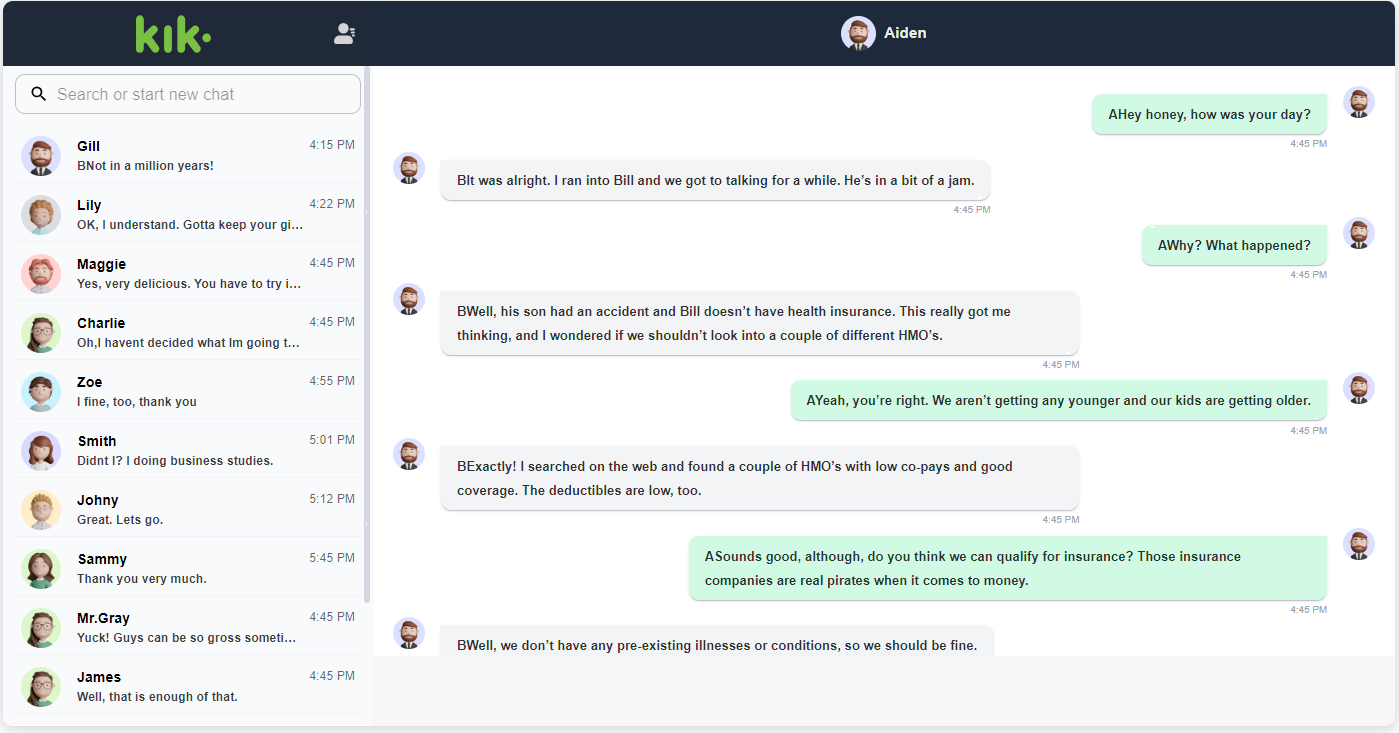This screenshot has height=733, width=1399.
Task: Click the avatar next to the green HMO reply
Action: (1359, 389)
